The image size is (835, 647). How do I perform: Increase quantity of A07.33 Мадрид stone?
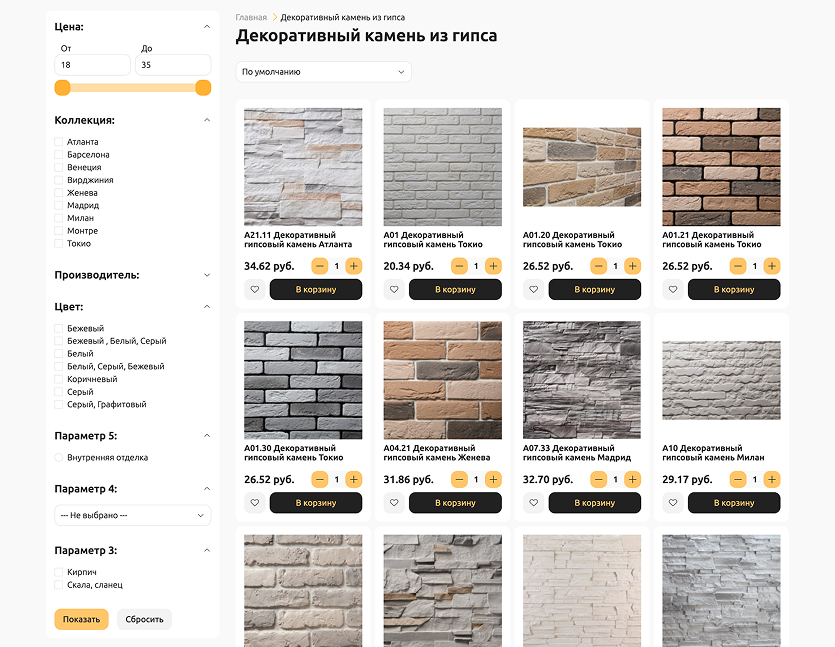[x=632, y=480]
